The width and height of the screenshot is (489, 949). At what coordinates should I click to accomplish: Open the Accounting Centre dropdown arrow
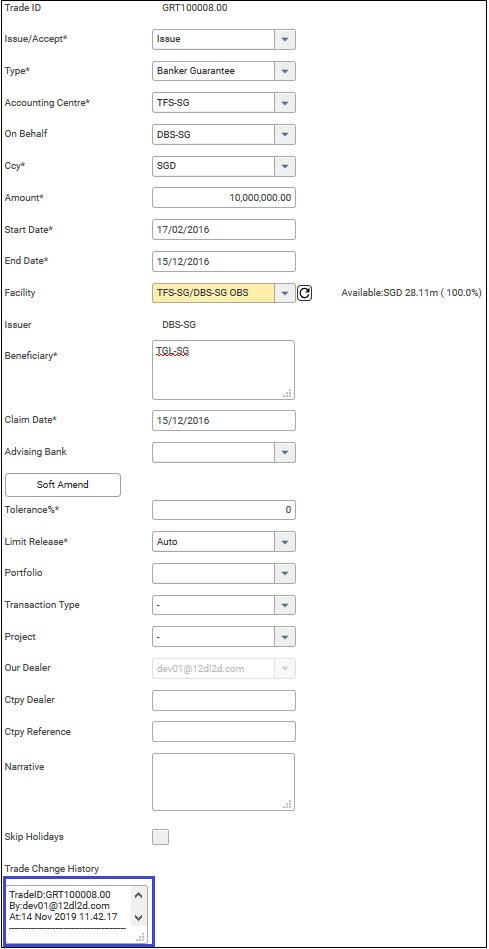[x=285, y=103]
